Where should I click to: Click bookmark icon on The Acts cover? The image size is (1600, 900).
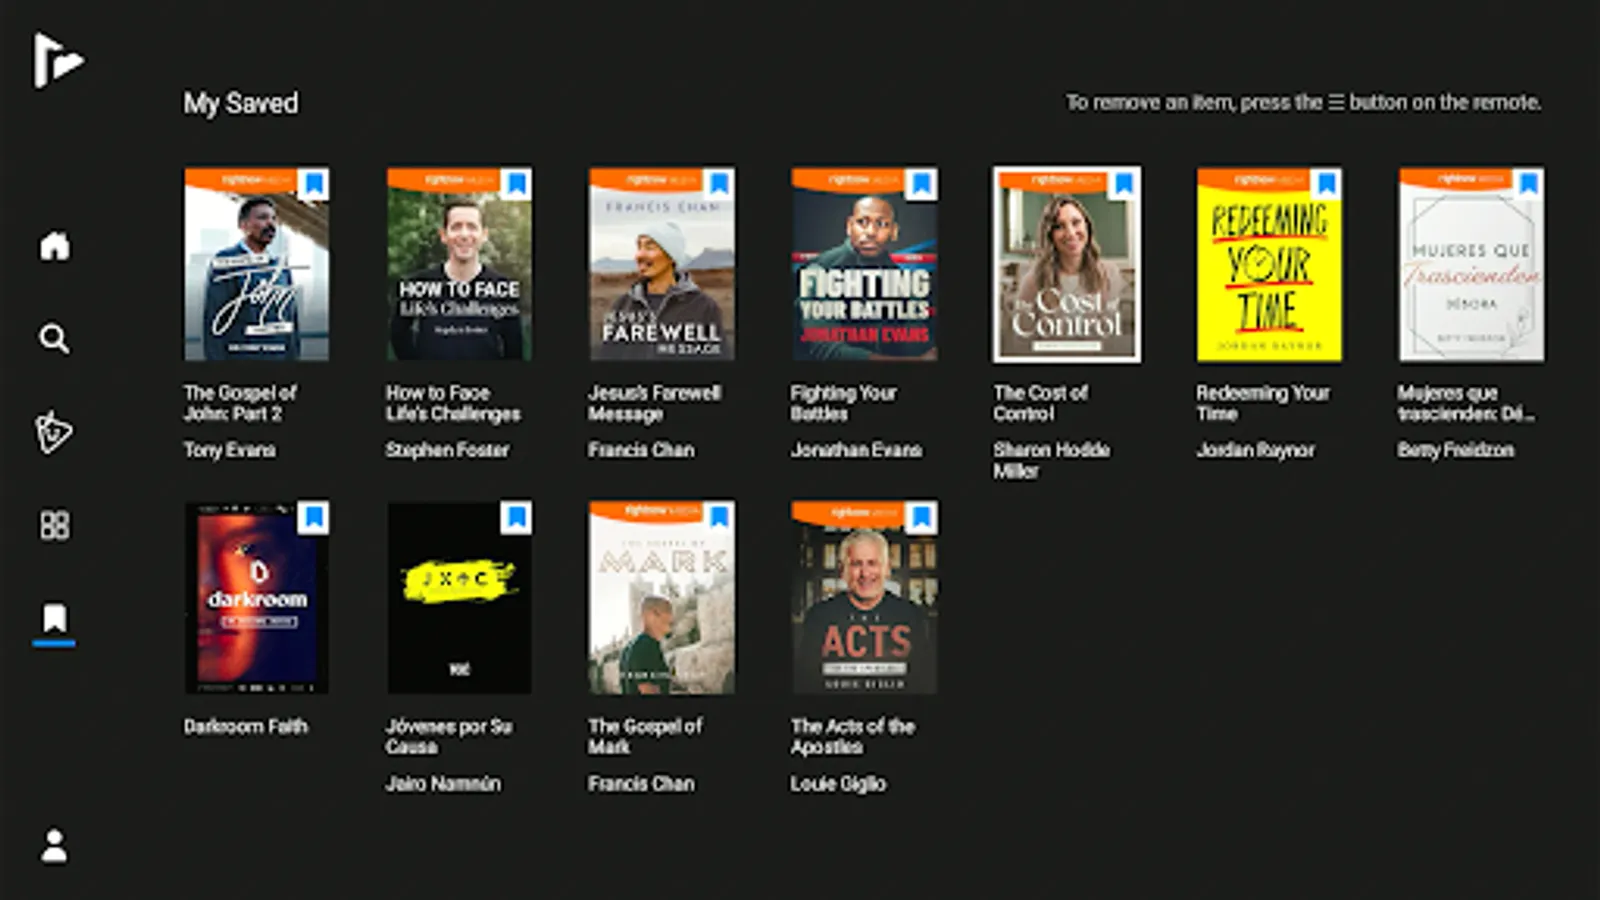point(921,517)
